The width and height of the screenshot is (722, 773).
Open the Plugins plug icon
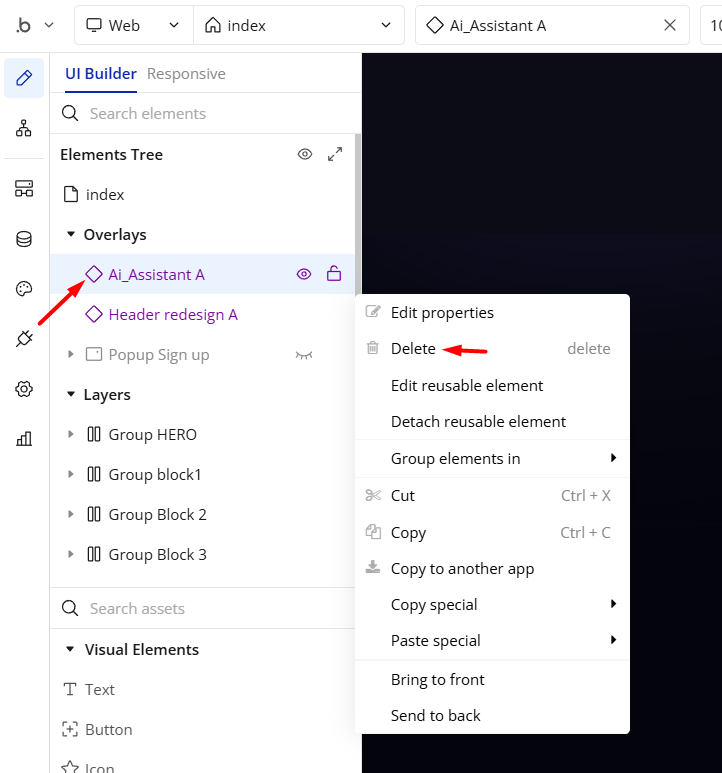coord(24,339)
